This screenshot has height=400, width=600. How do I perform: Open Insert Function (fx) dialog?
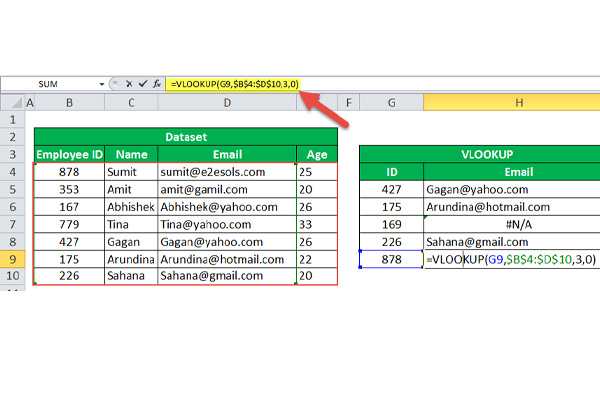(157, 84)
